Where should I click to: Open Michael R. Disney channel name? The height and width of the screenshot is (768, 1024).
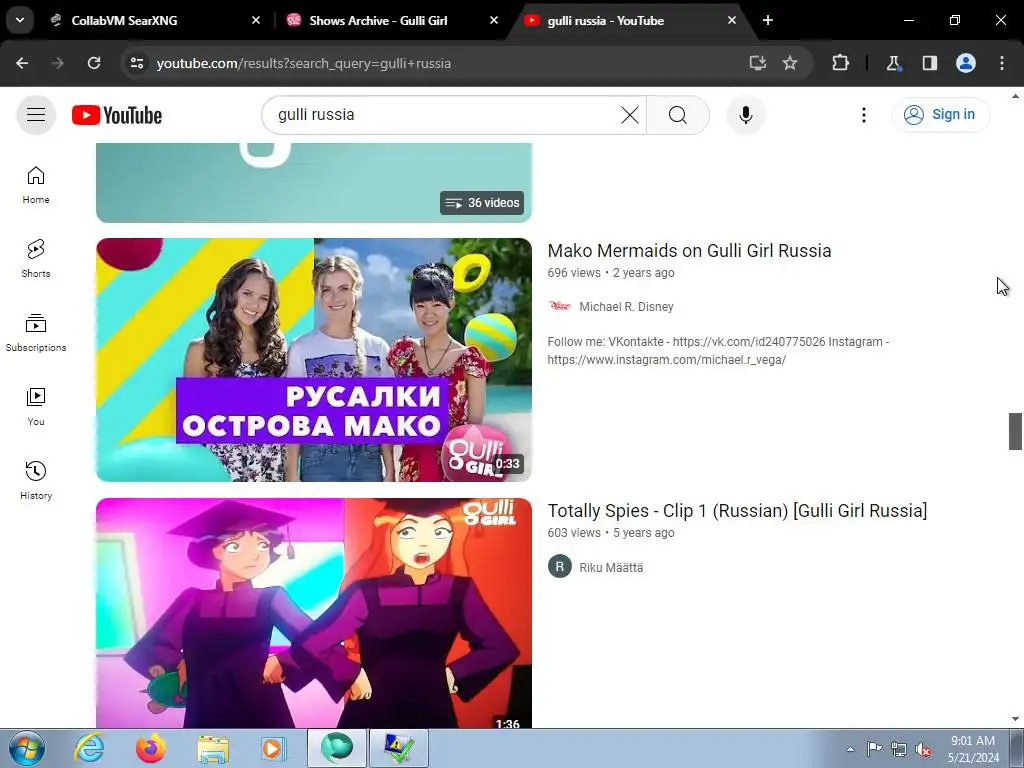(626, 307)
